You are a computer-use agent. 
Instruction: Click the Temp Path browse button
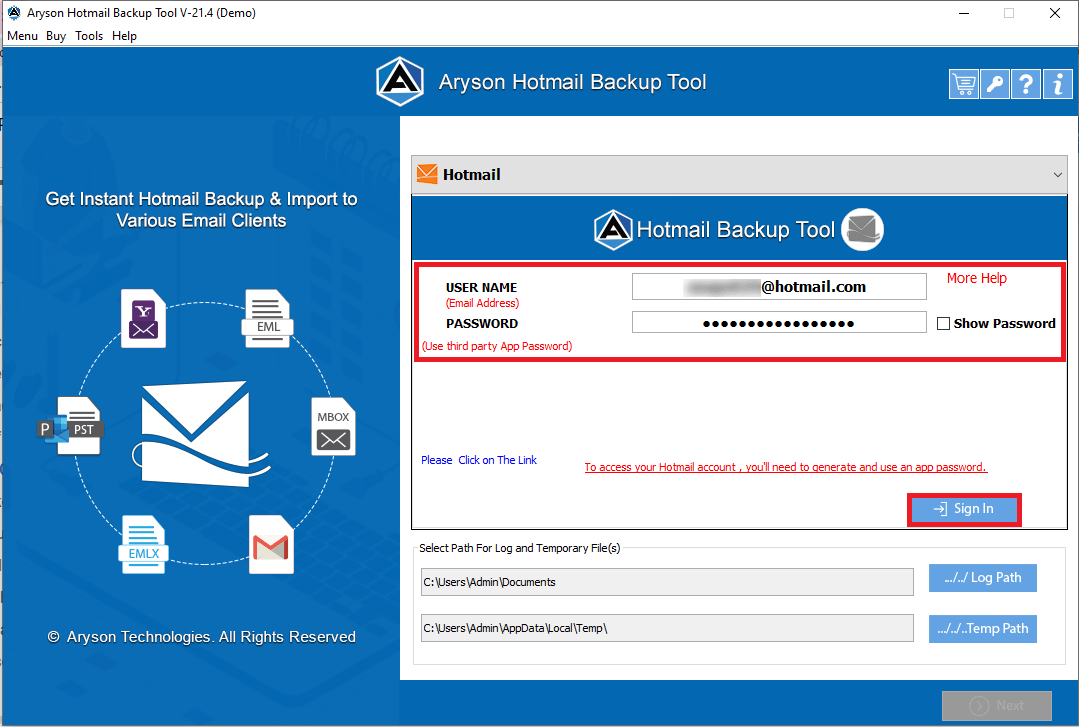983,629
